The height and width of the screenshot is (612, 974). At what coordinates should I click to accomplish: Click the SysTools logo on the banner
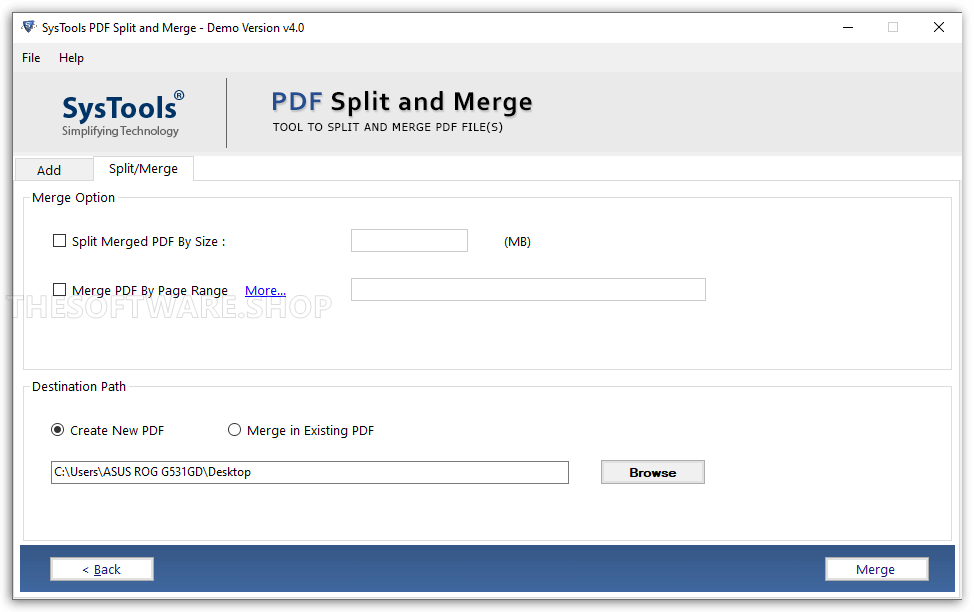click(x=121, y=112)
